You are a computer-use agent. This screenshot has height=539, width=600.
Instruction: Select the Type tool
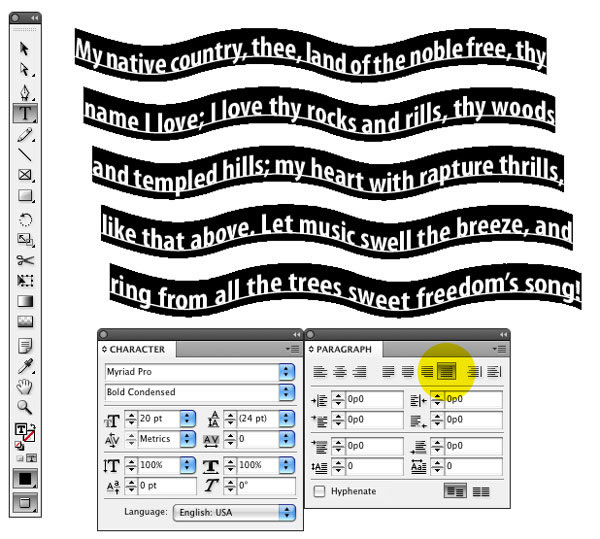[25, 113]
